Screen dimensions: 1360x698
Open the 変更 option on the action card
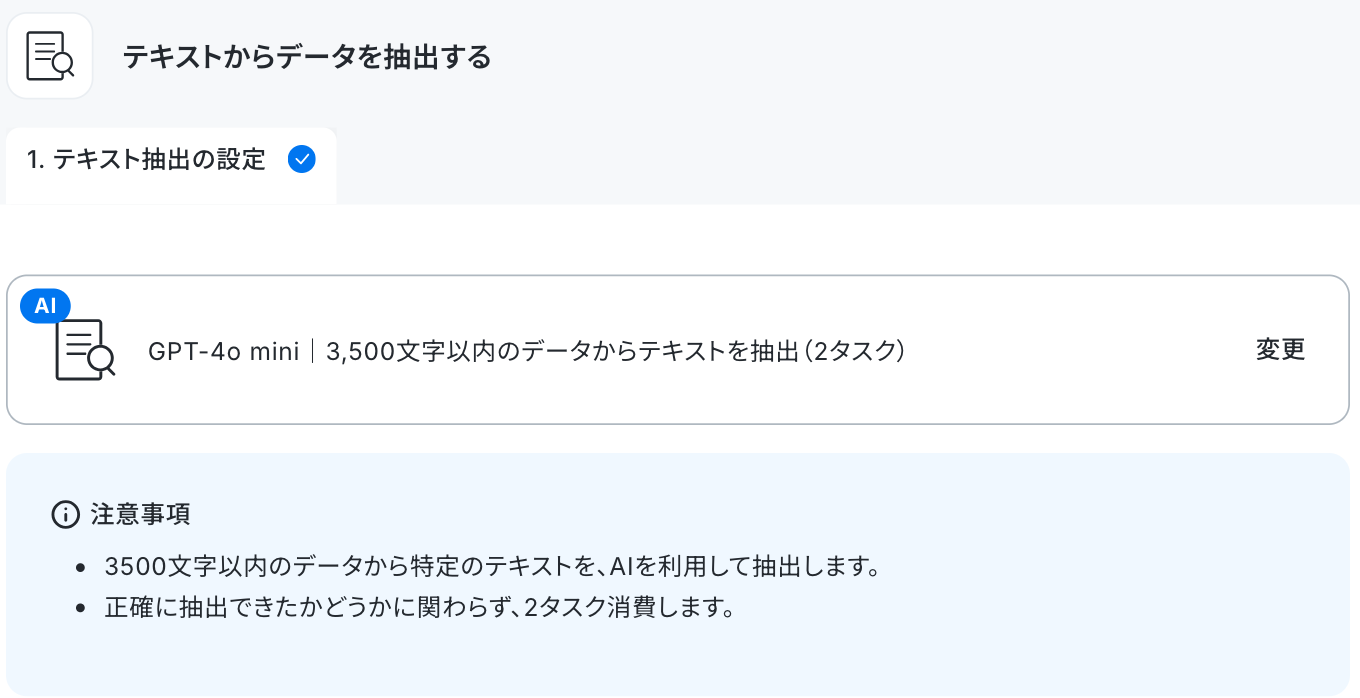[1281, 349]
